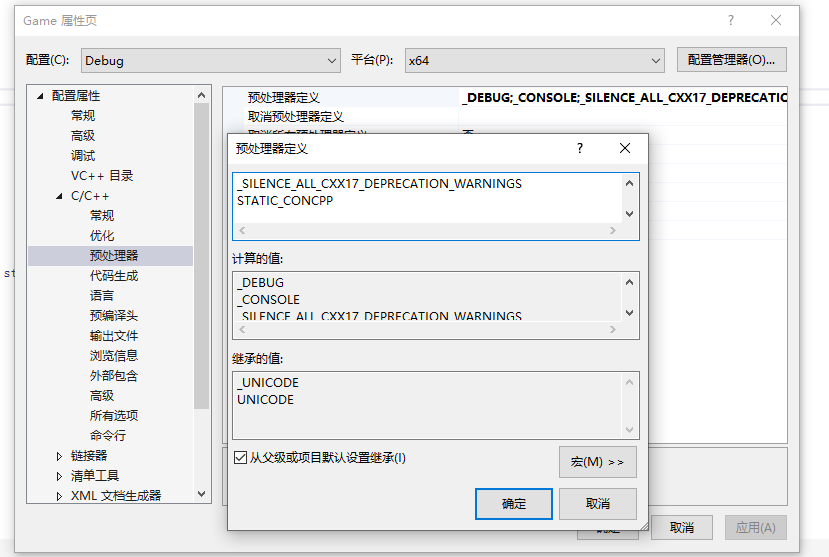Click the property tree scrollbar down arrow
The image size is (829, 557).
pos(201,494)
